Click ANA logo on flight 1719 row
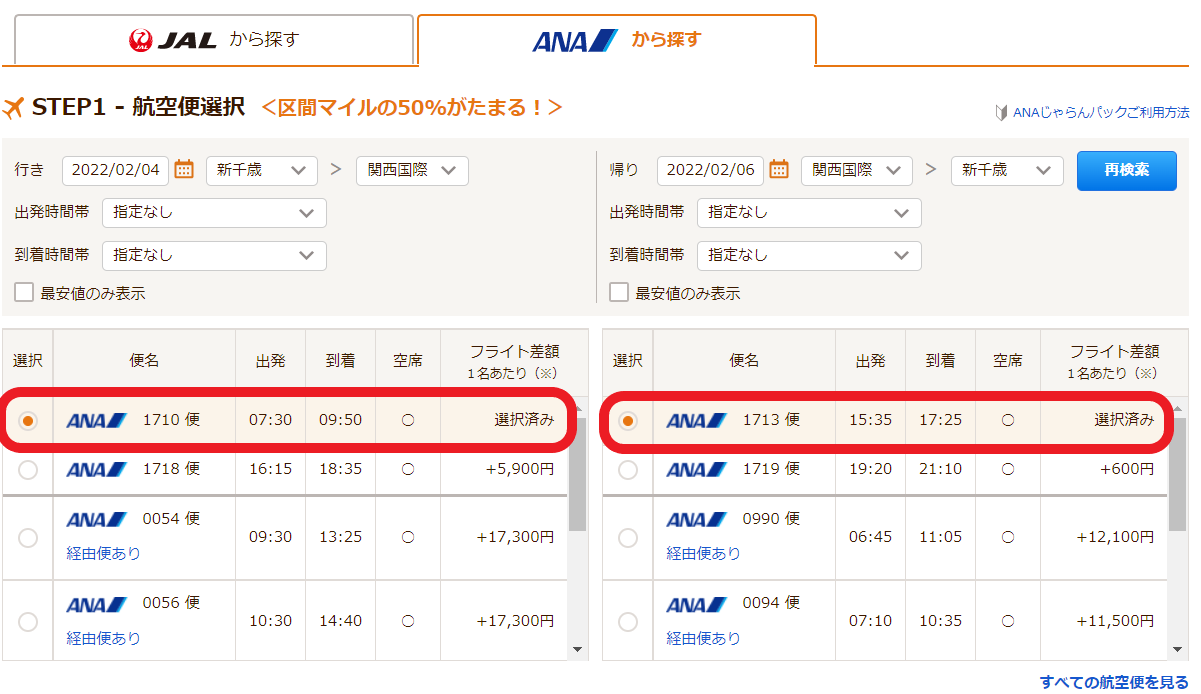 [x=697, y=469]
